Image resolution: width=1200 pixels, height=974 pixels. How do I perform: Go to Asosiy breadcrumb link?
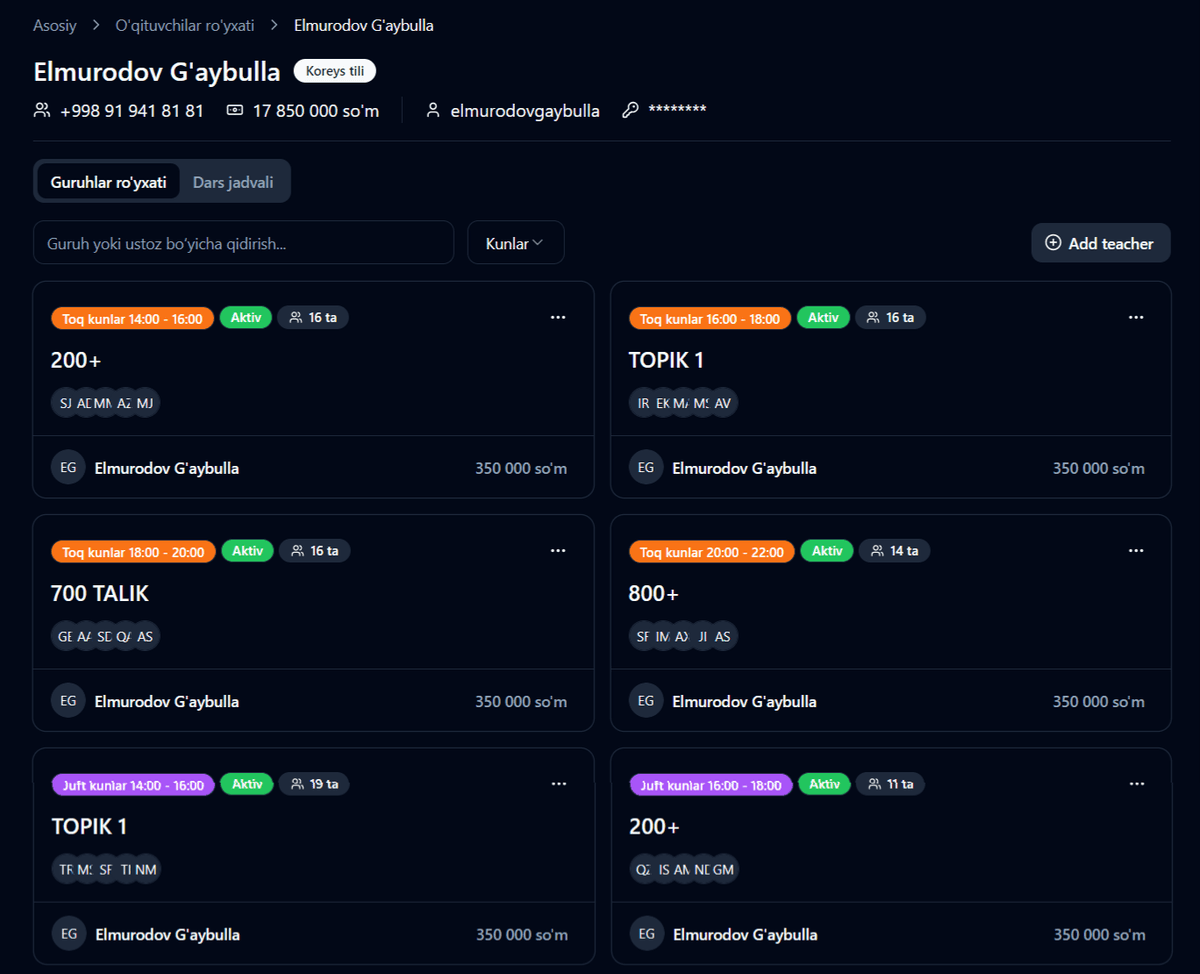tap(55, 25)
